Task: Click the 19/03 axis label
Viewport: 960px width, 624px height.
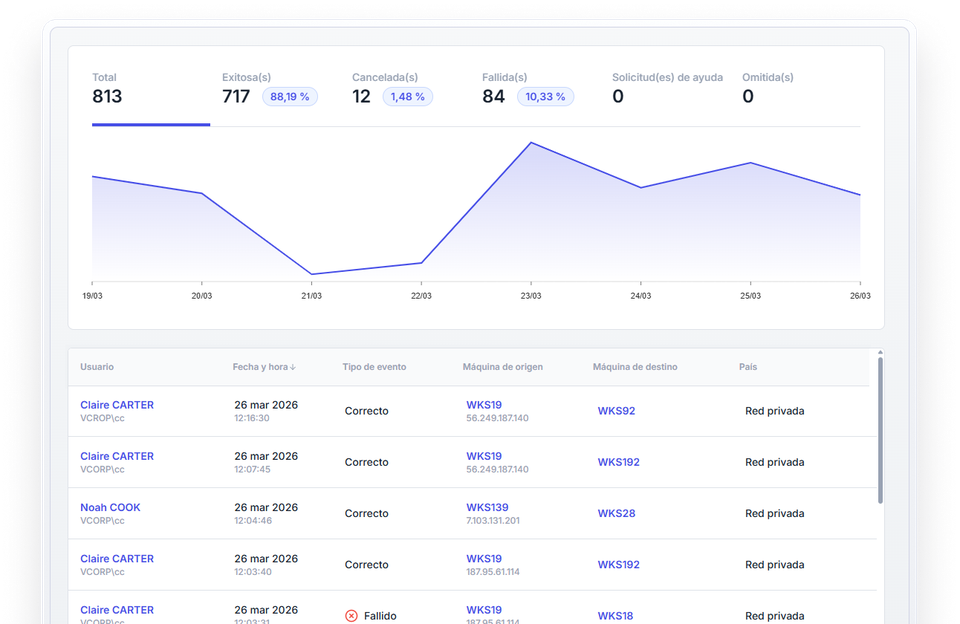Action: tap(92, 296)
